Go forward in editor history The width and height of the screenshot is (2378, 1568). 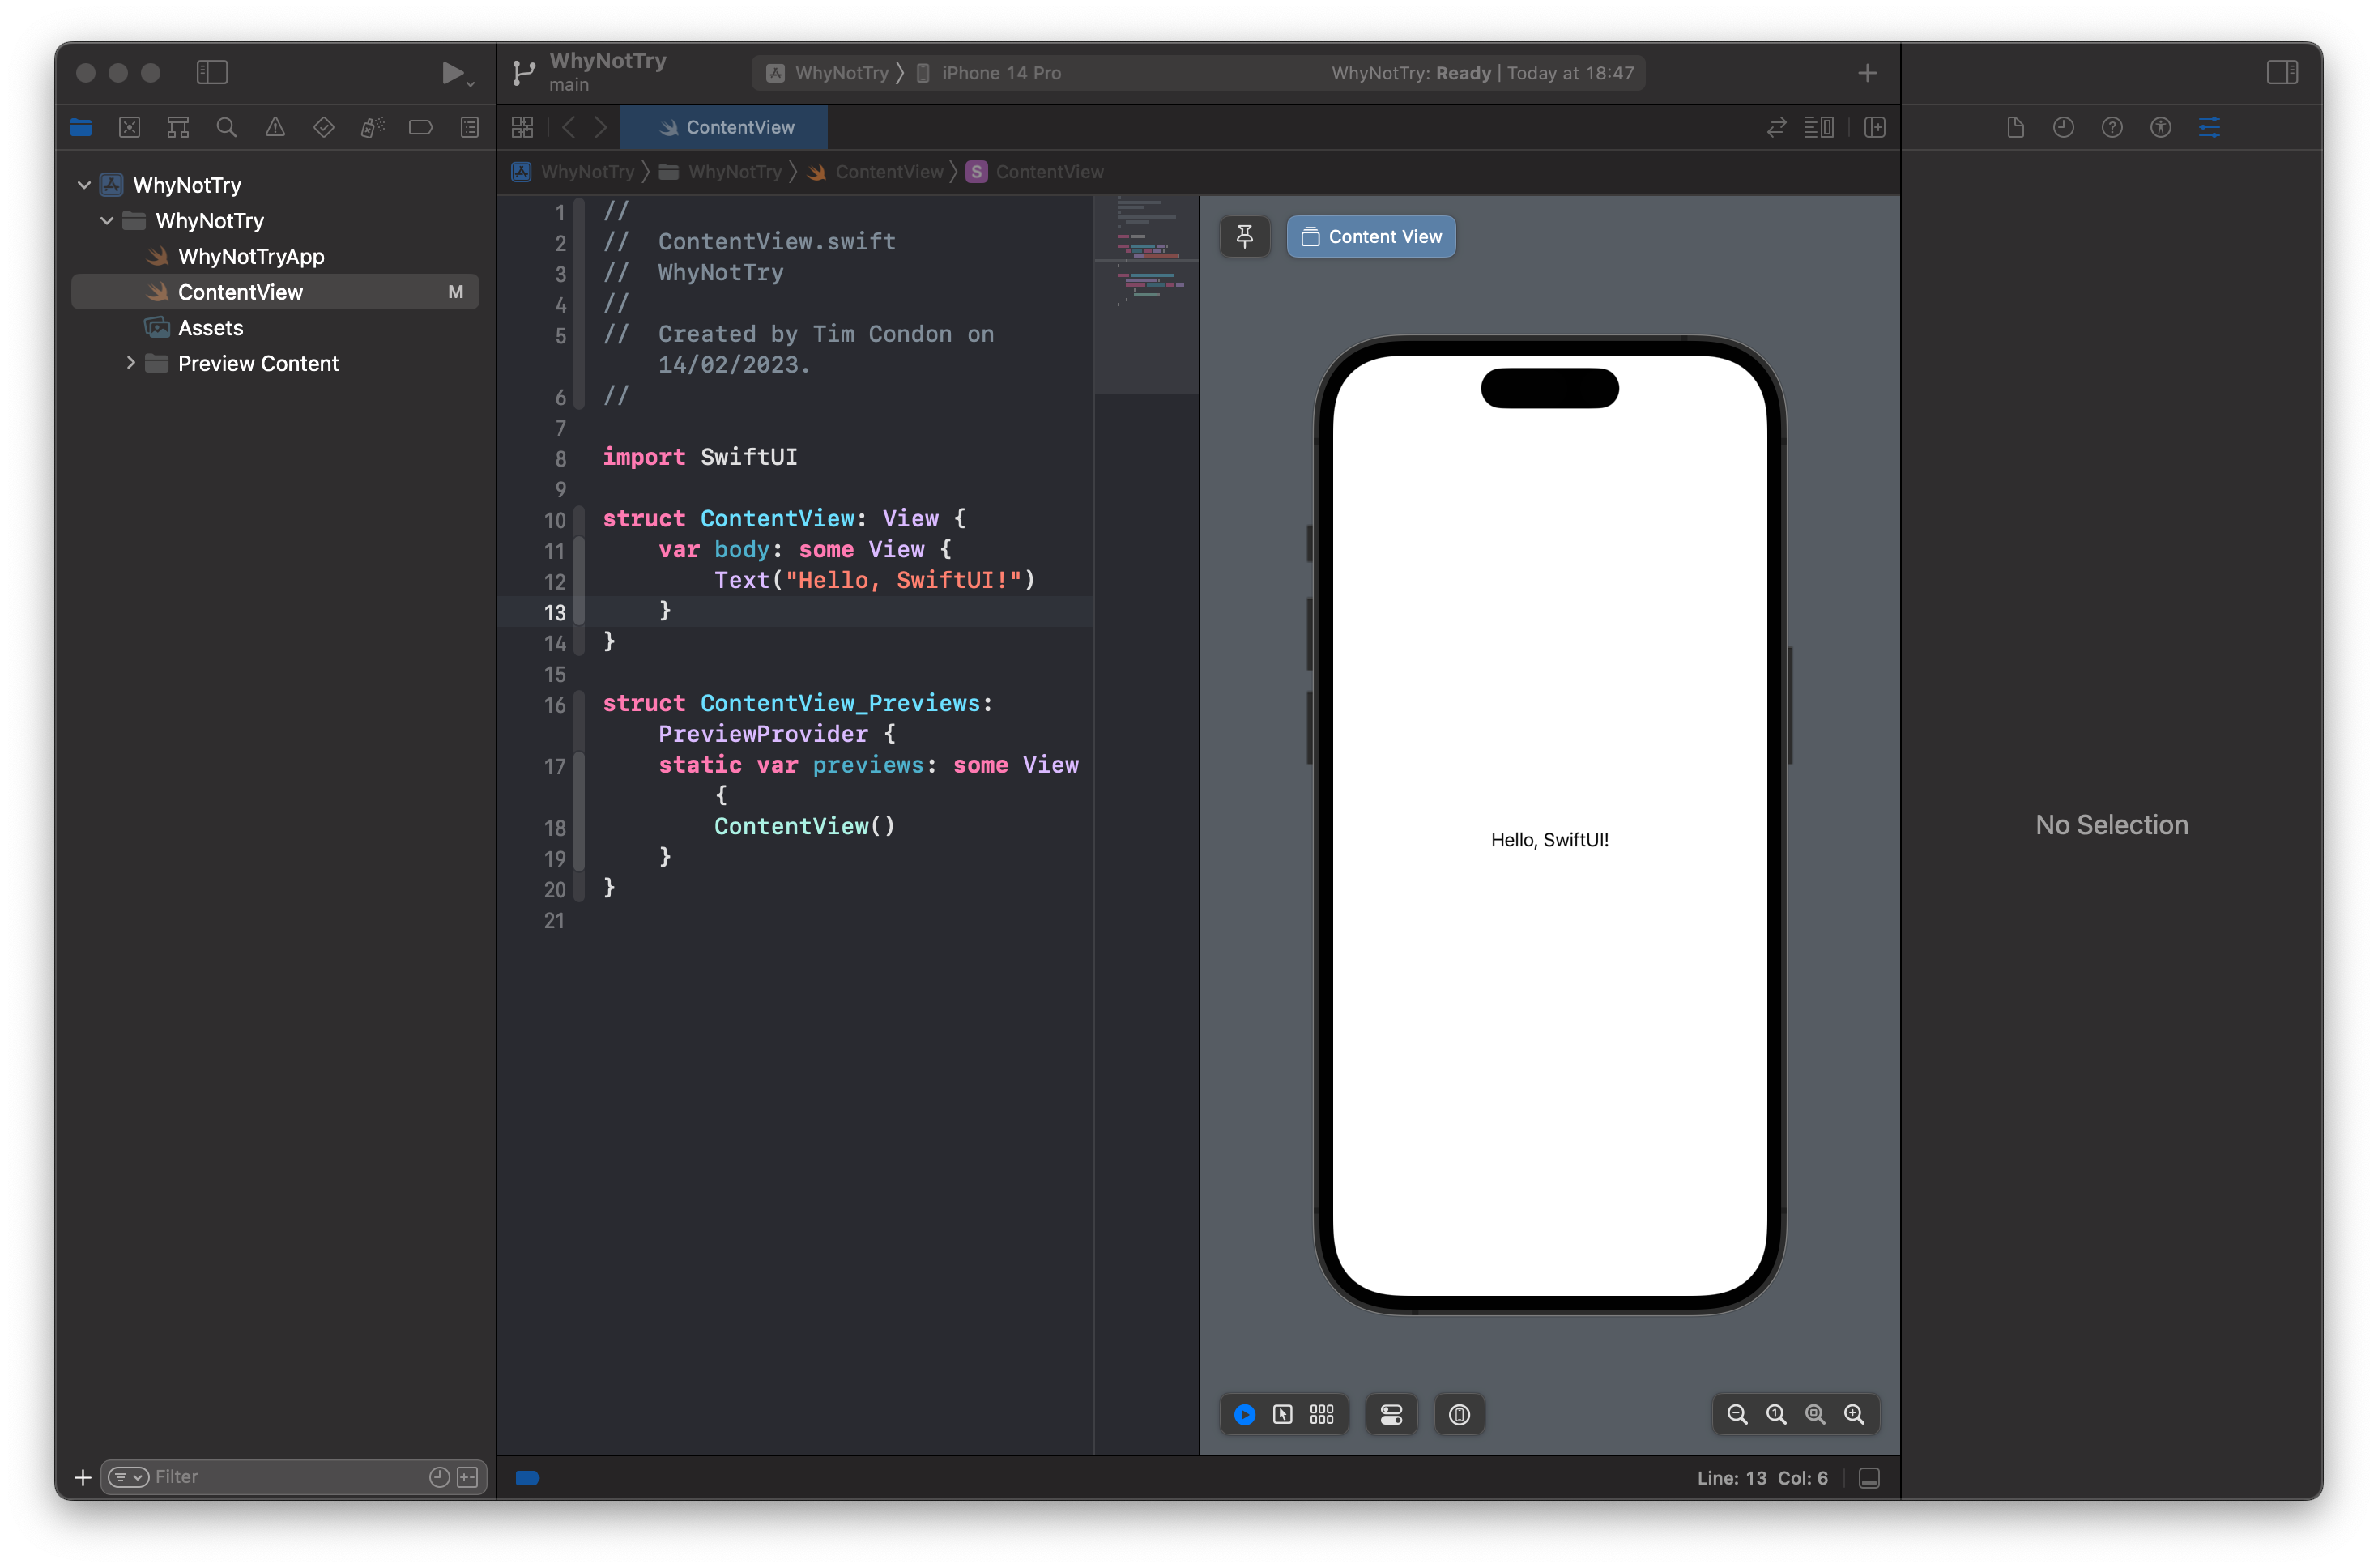(x=600, y=127)
